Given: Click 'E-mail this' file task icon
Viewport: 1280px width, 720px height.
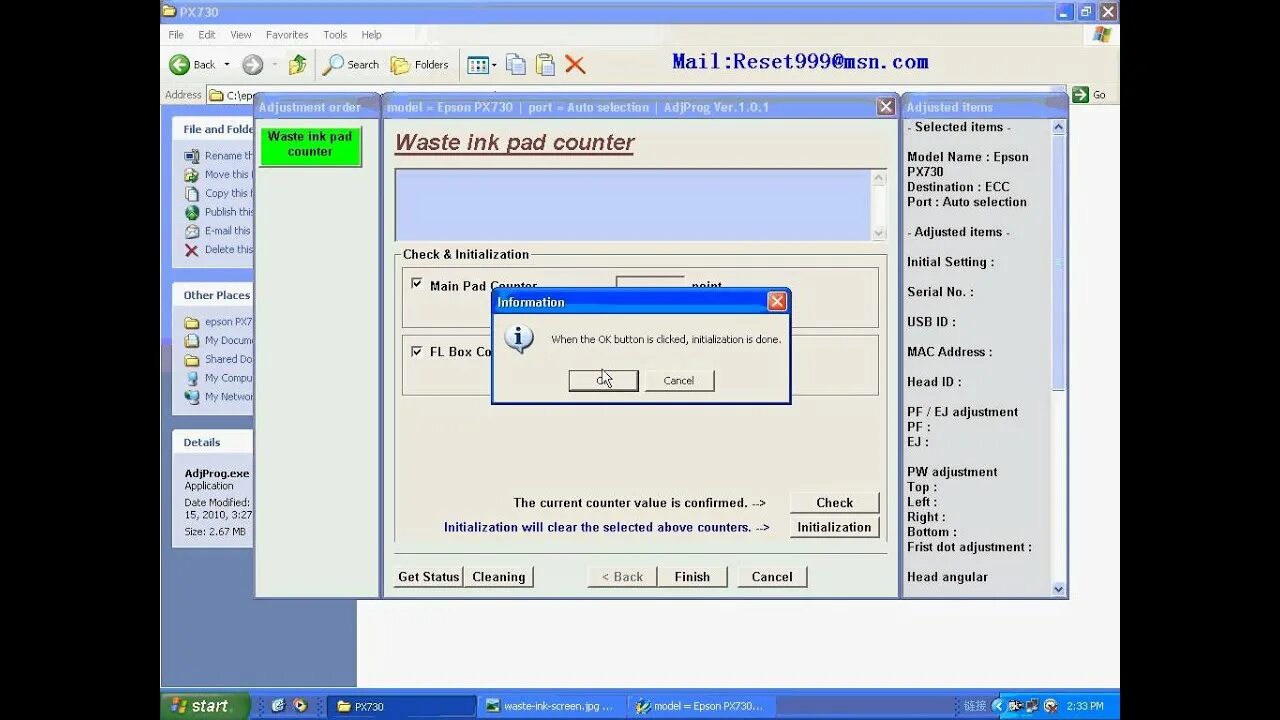Looking at the screenshot, I should point(192,231).
